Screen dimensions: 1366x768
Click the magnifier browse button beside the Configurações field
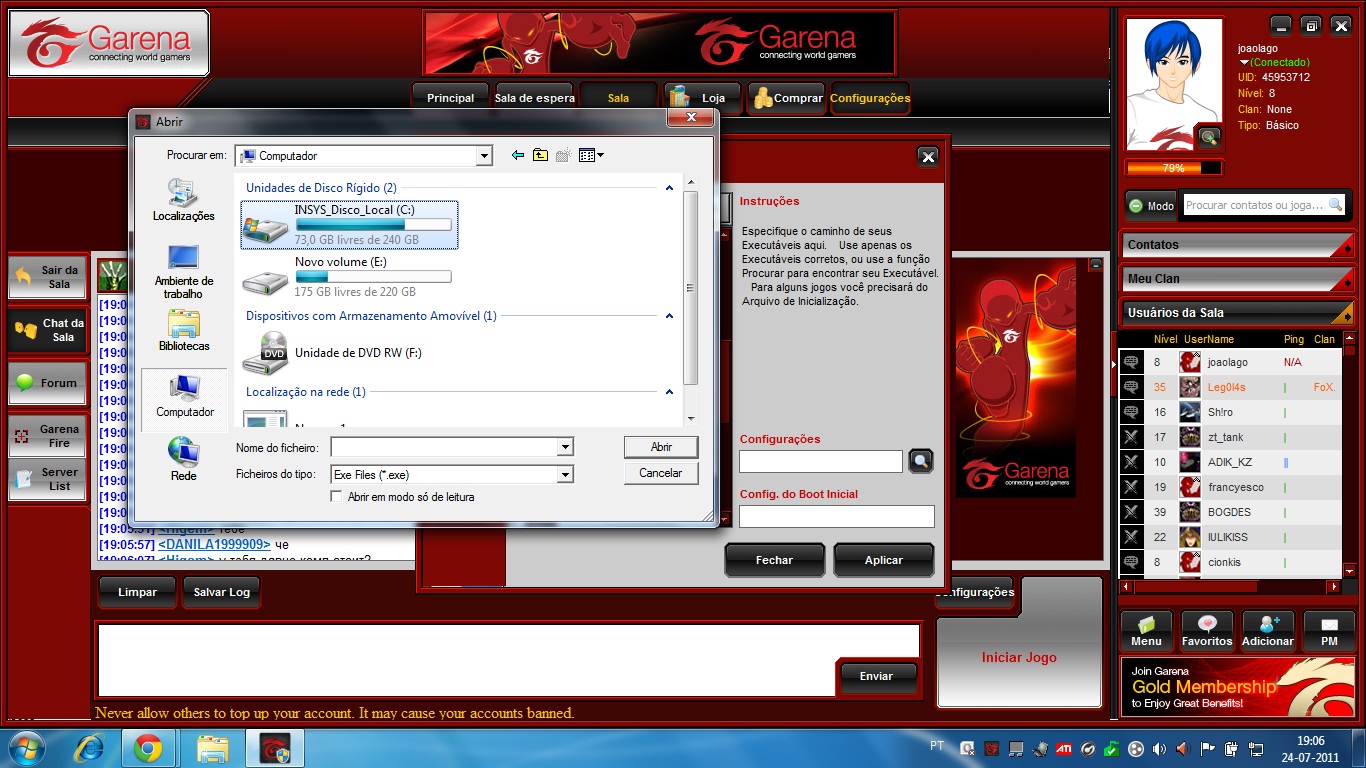[x=921, y=461]
